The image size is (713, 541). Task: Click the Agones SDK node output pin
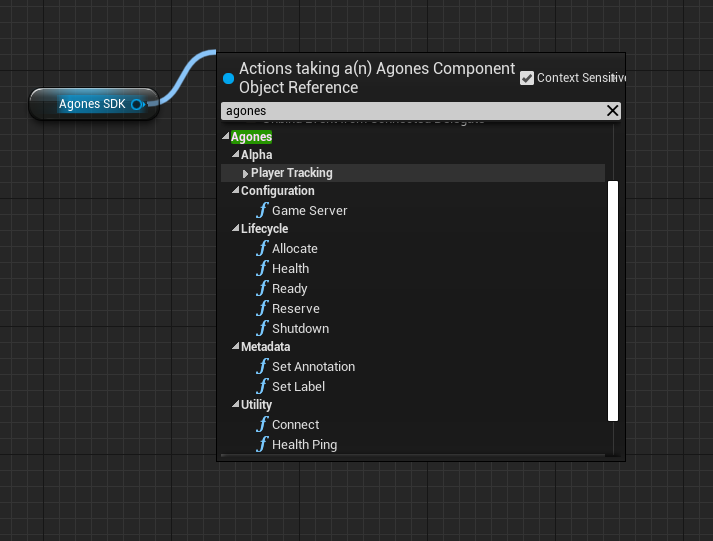138,104
